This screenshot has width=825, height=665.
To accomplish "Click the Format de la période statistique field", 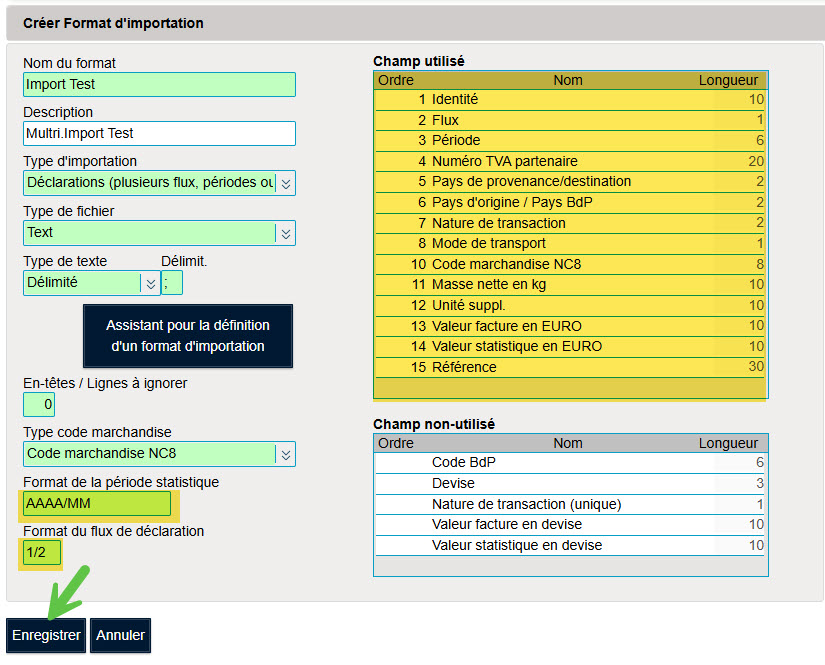I will pyautogui.click(x=97, y=503).
